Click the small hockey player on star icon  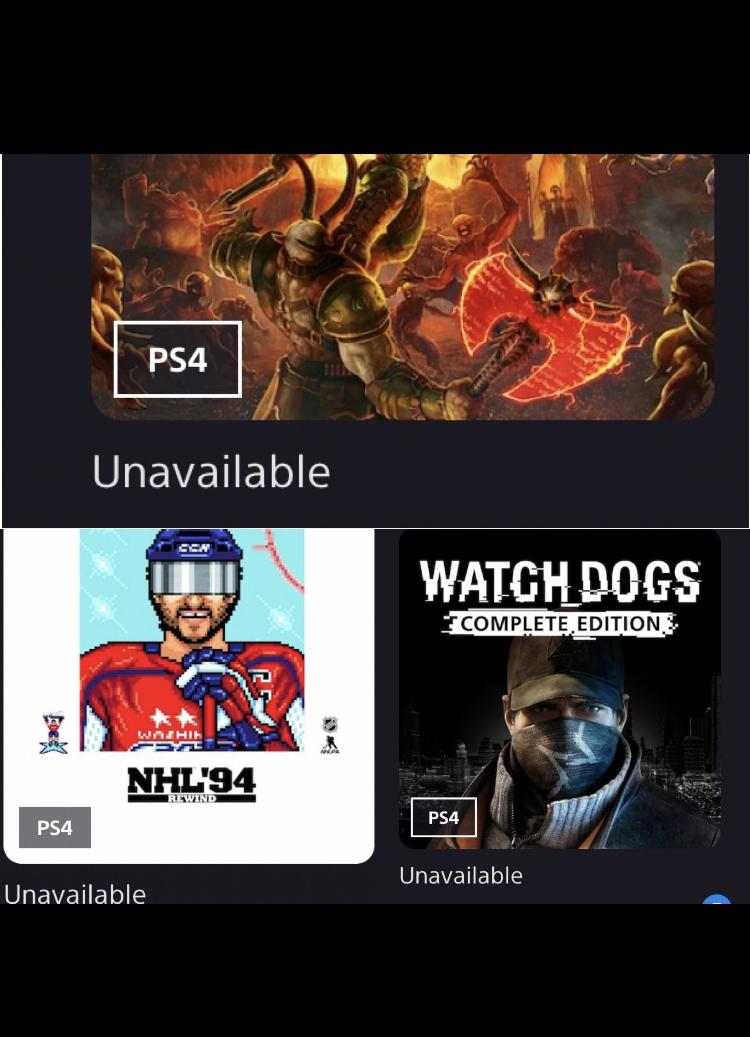click(54, 733)
